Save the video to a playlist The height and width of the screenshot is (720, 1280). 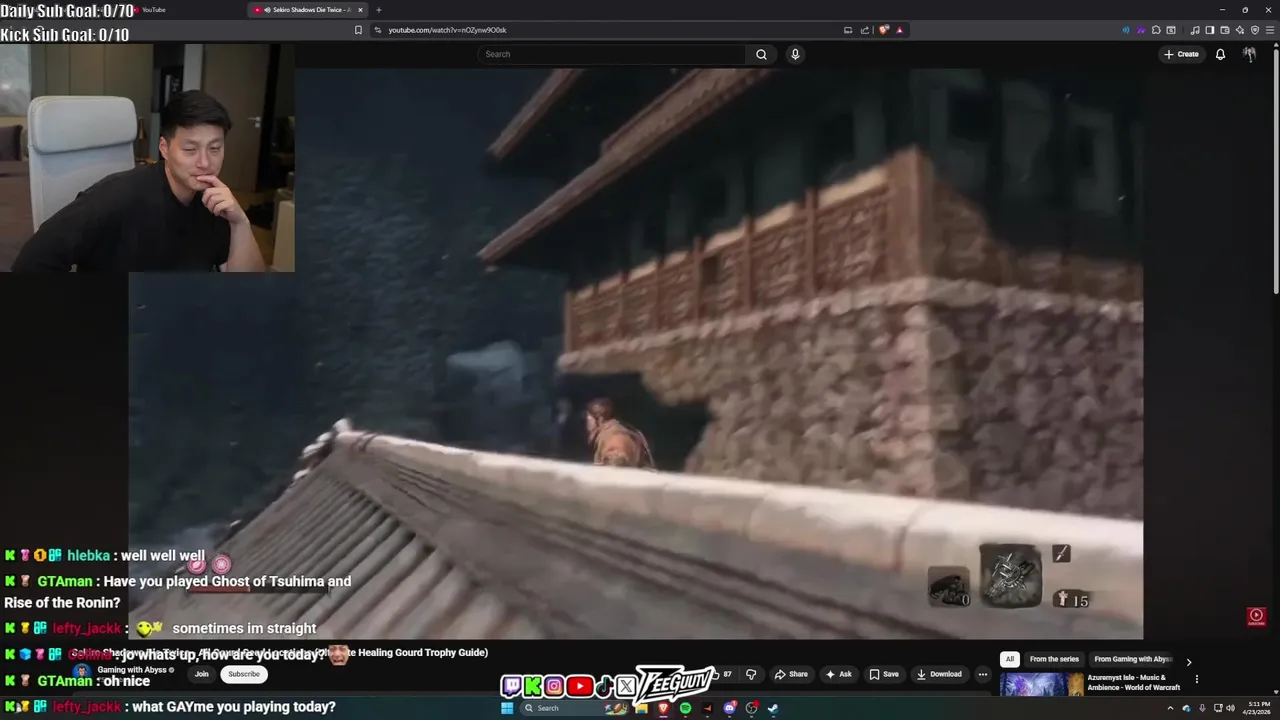coord(884,674)
